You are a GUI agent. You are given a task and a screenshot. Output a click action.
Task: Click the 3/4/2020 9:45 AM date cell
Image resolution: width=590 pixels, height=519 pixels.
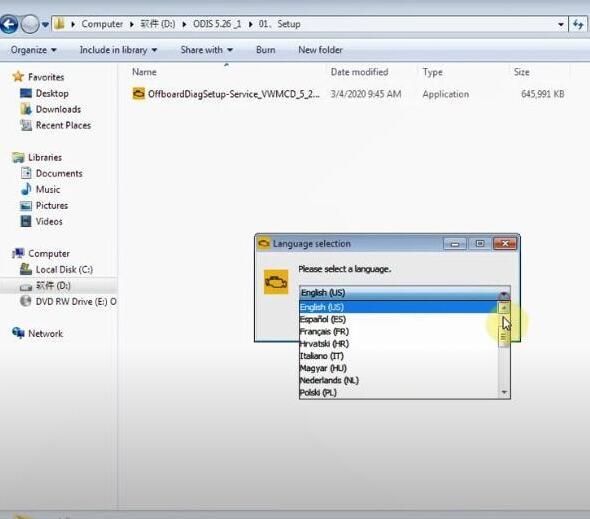pyautogui.click(x=366, y=94)
